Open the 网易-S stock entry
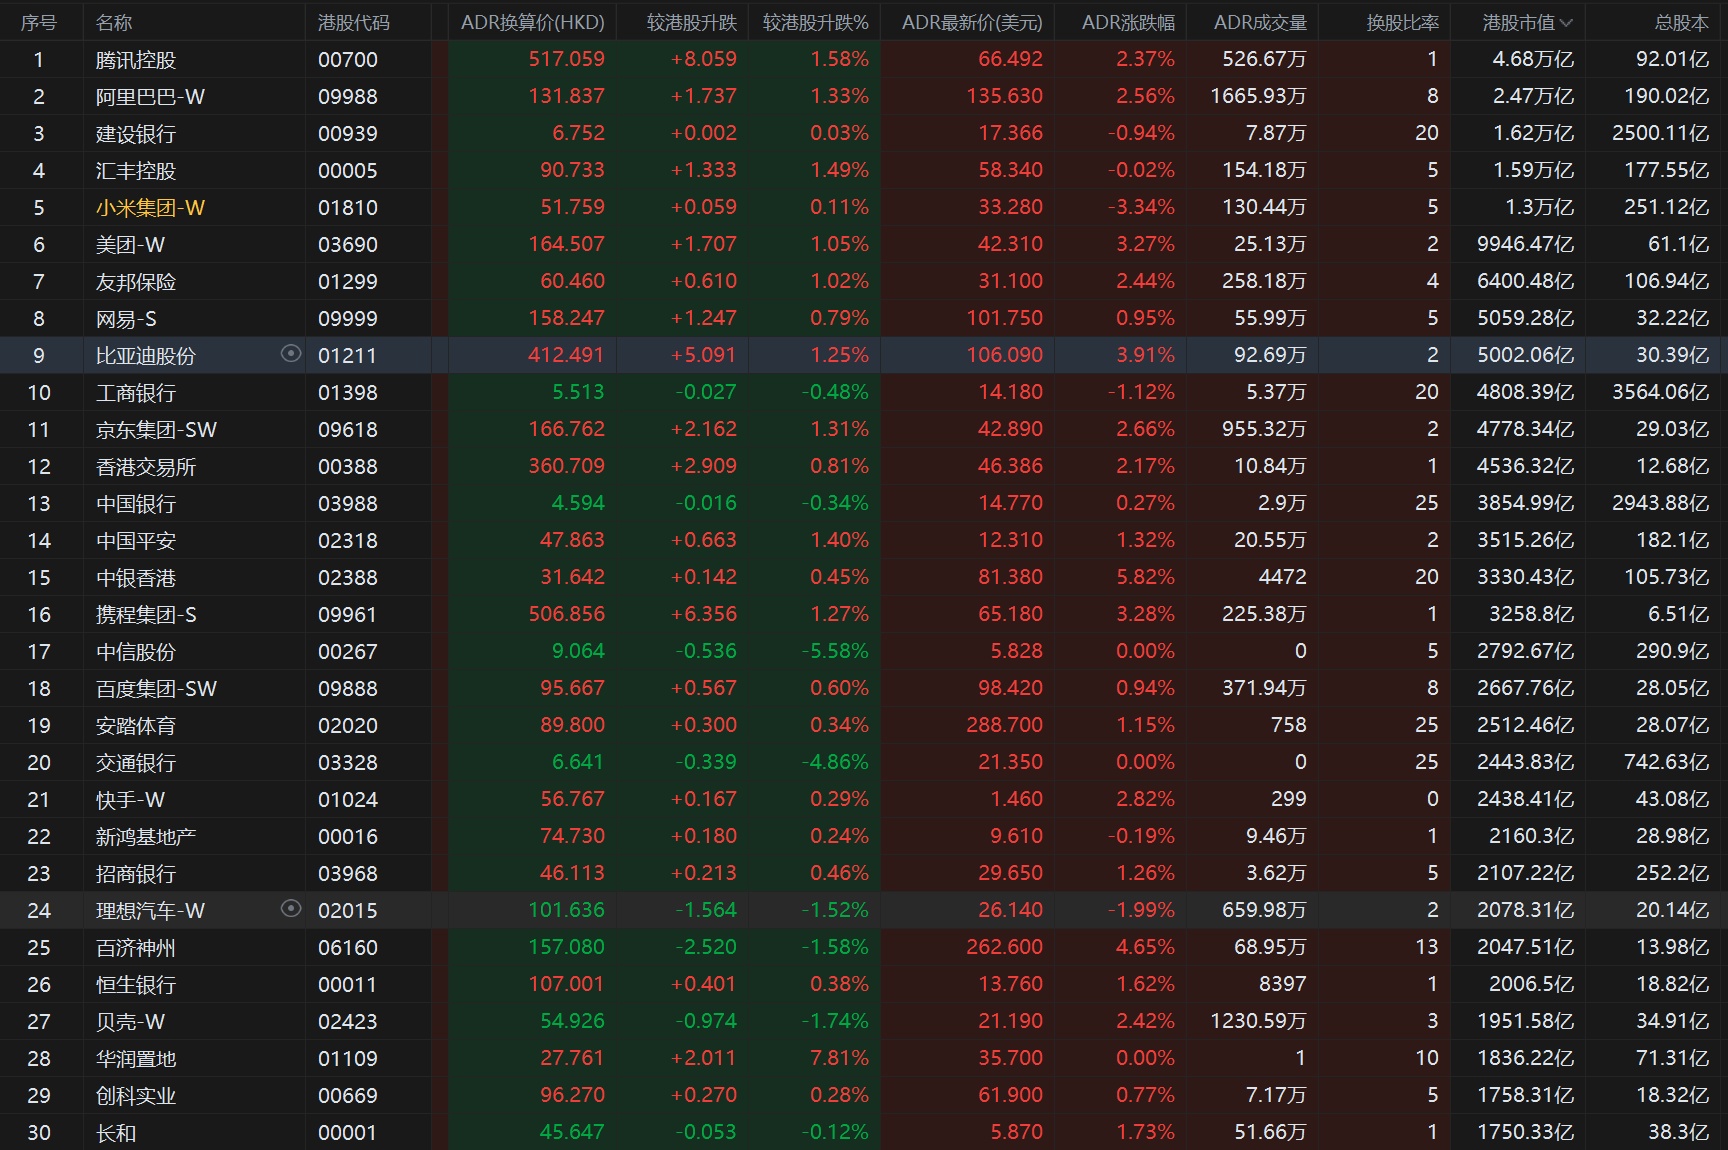Image resolution: width=1728 pixels, height=1150 pixels. (126, 319)
